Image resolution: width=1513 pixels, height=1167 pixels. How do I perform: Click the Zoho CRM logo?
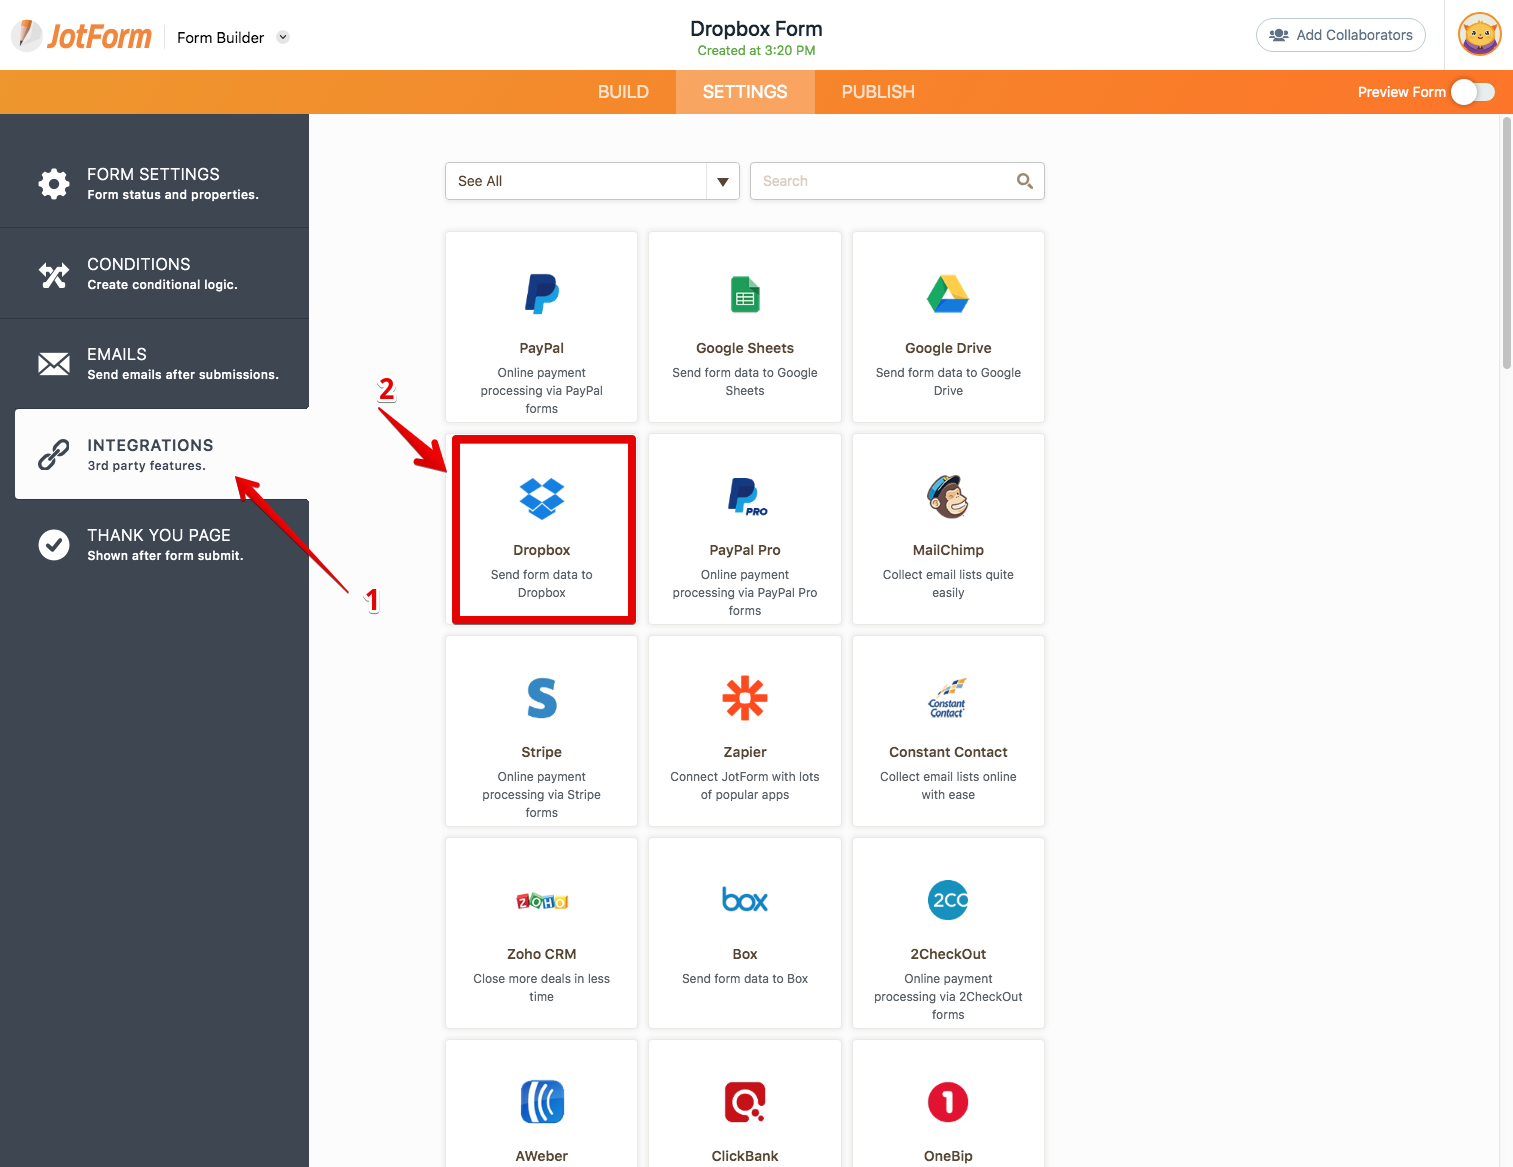click(542, 901)
